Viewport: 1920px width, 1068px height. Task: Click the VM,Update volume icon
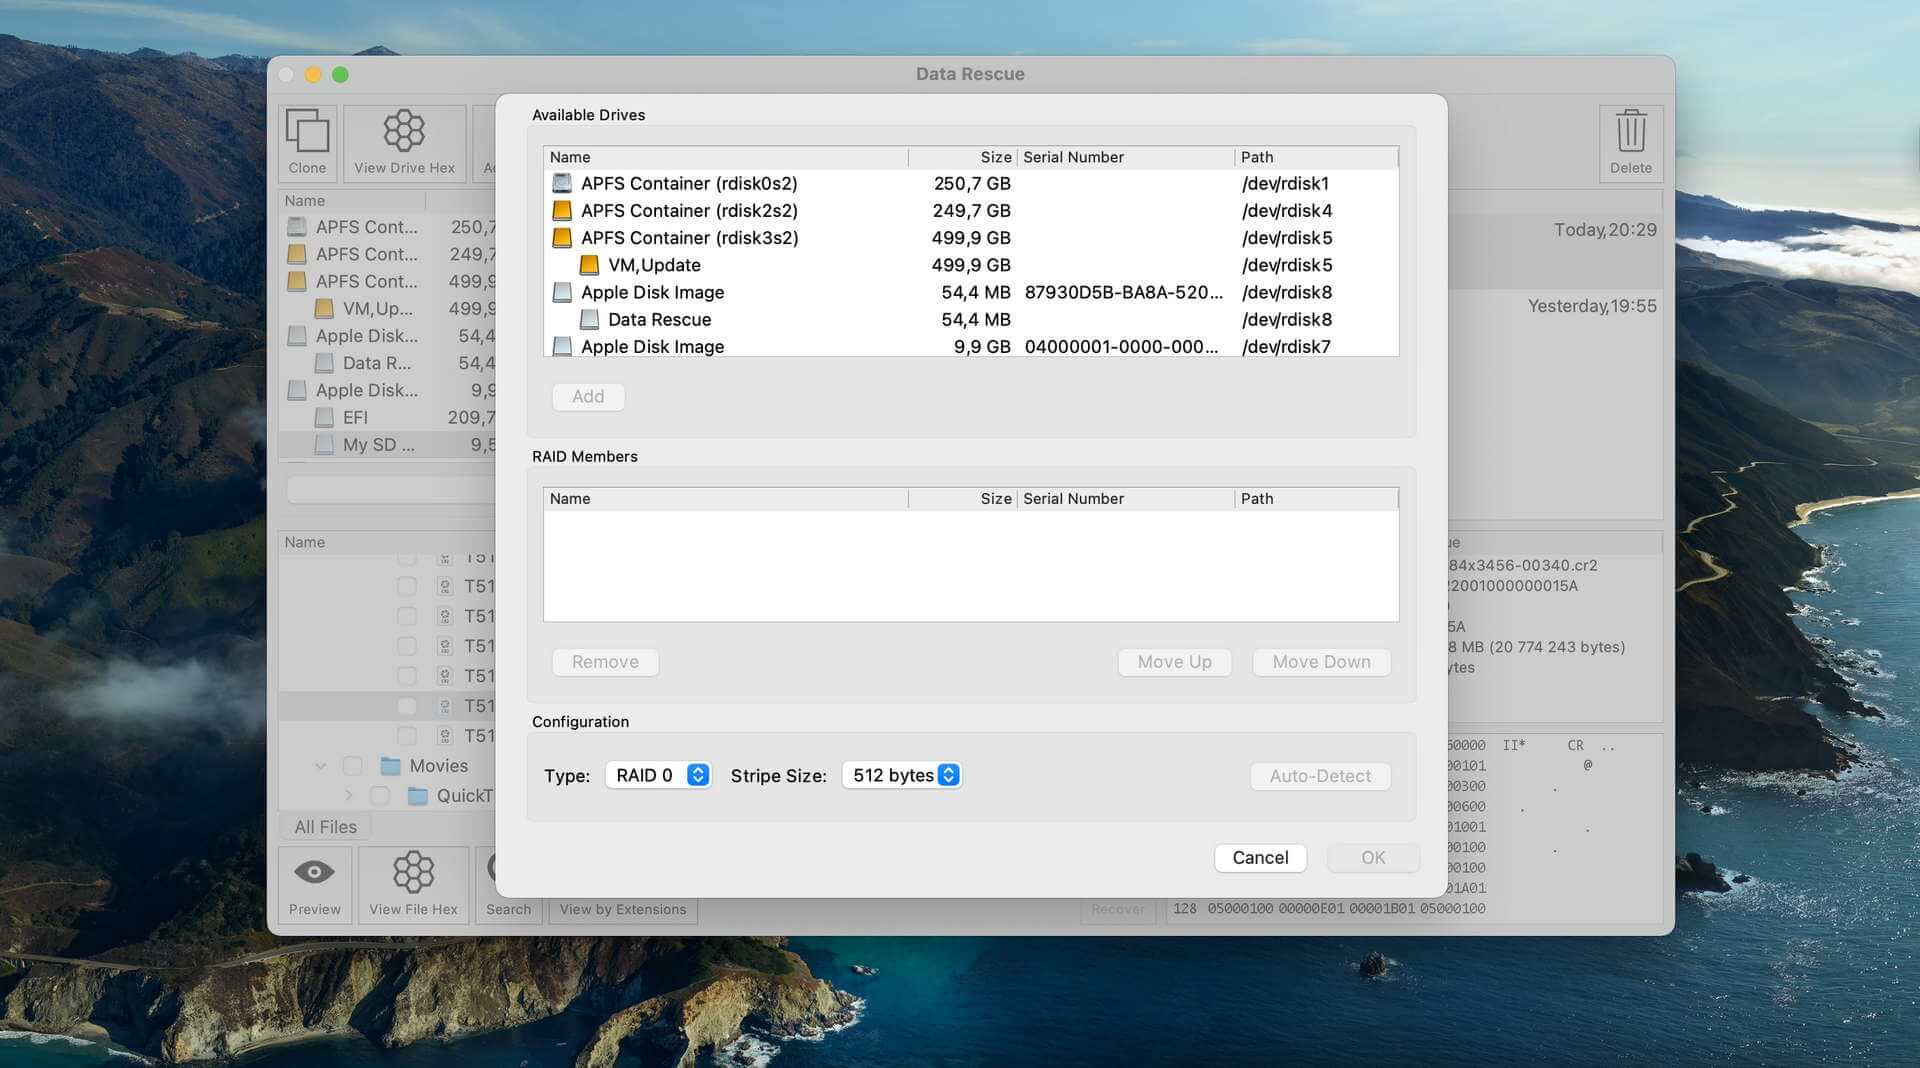(x=589, y=265)
